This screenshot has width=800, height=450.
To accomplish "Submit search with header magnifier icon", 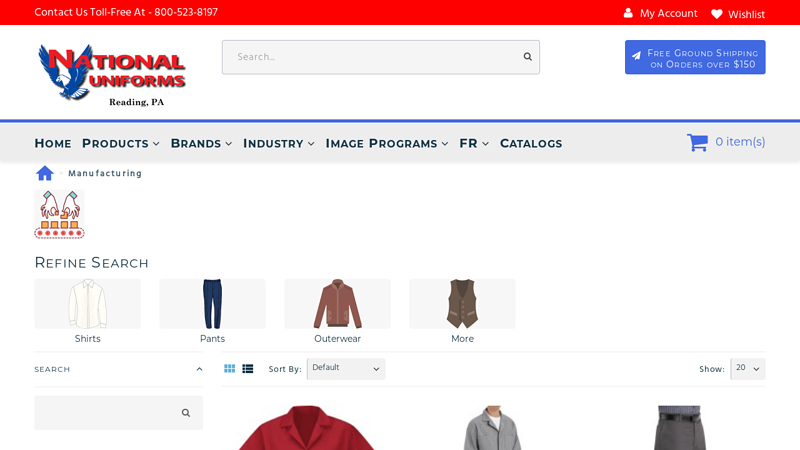I will [528, 57].
